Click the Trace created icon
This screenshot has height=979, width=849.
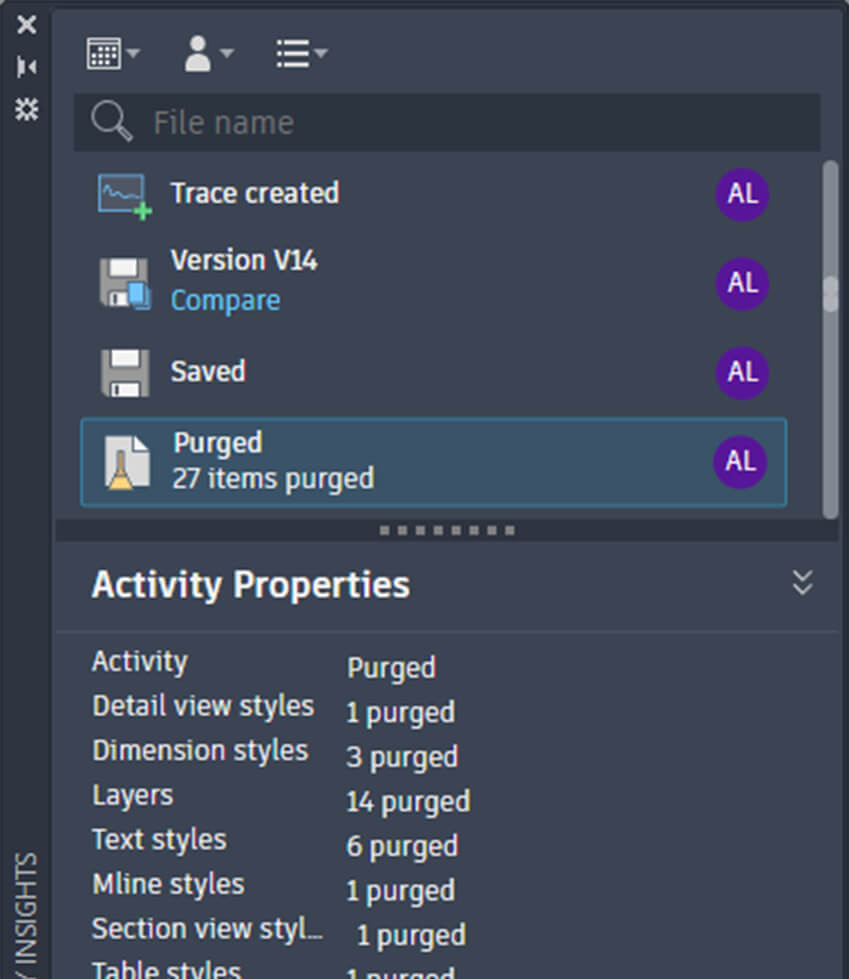[125, 195]
